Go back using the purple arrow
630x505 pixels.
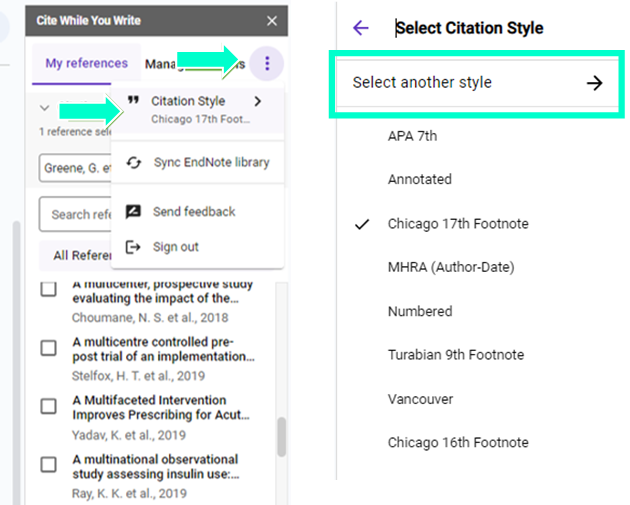click(x=361, y=28)
